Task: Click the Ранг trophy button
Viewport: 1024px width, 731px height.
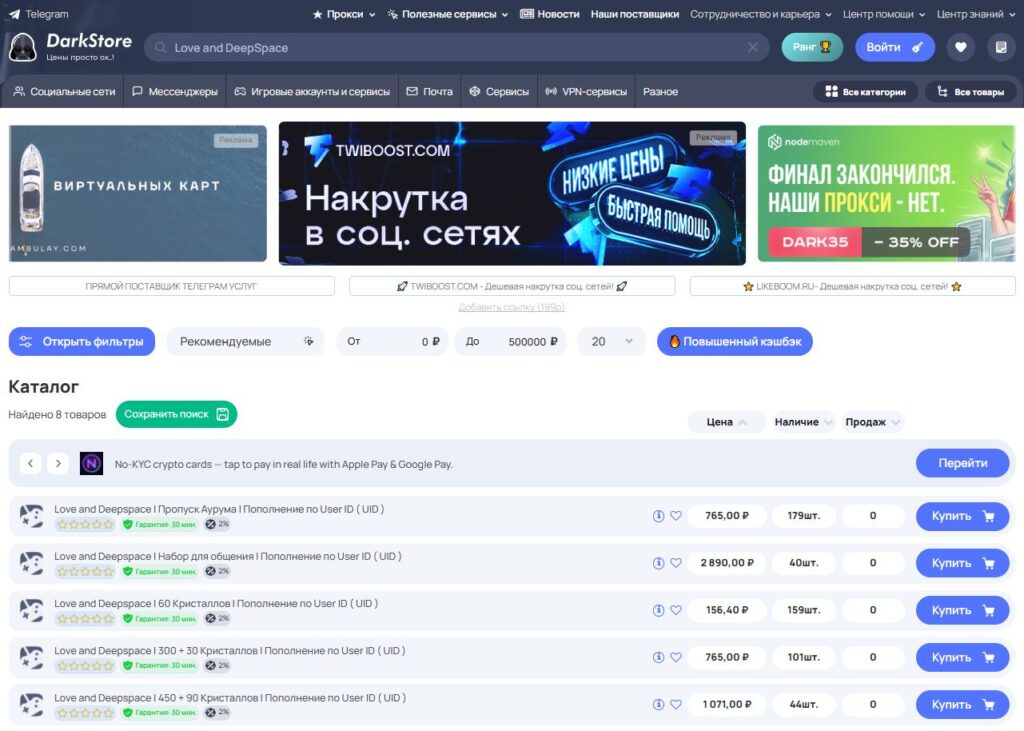Action: click(x=812, y=47)
